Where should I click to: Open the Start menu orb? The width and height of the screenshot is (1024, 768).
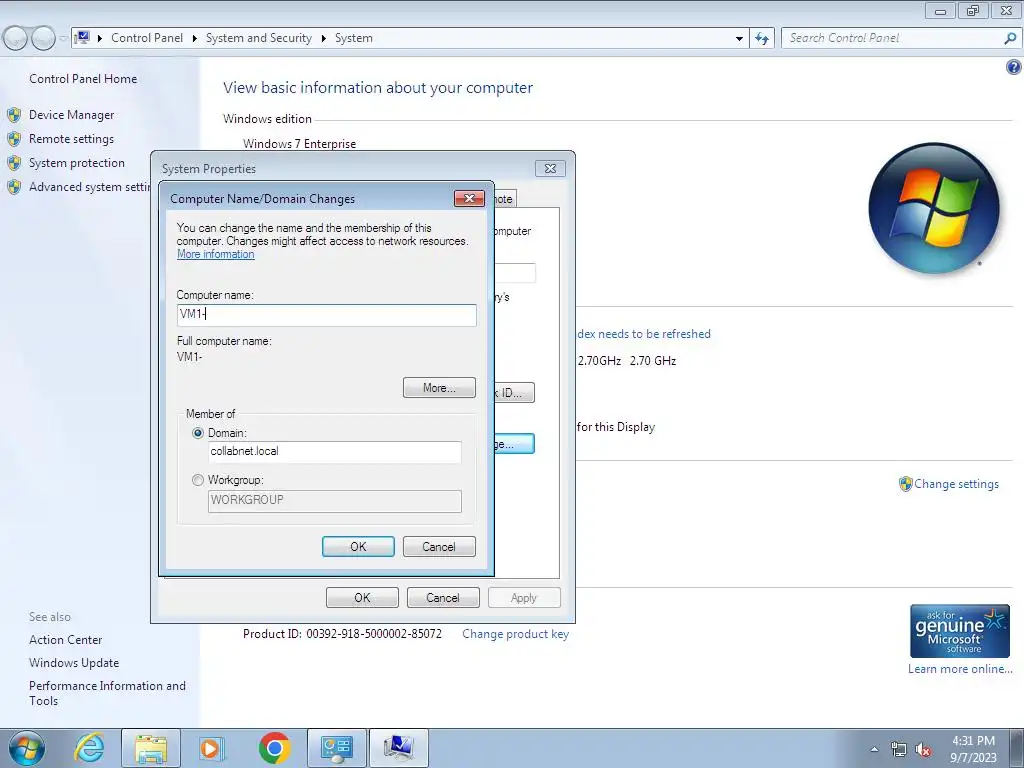(27, 748)
